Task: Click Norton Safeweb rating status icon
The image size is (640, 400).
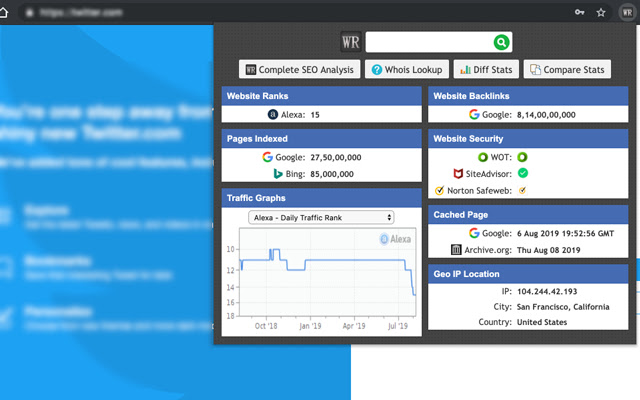Action: click(522, 190)
